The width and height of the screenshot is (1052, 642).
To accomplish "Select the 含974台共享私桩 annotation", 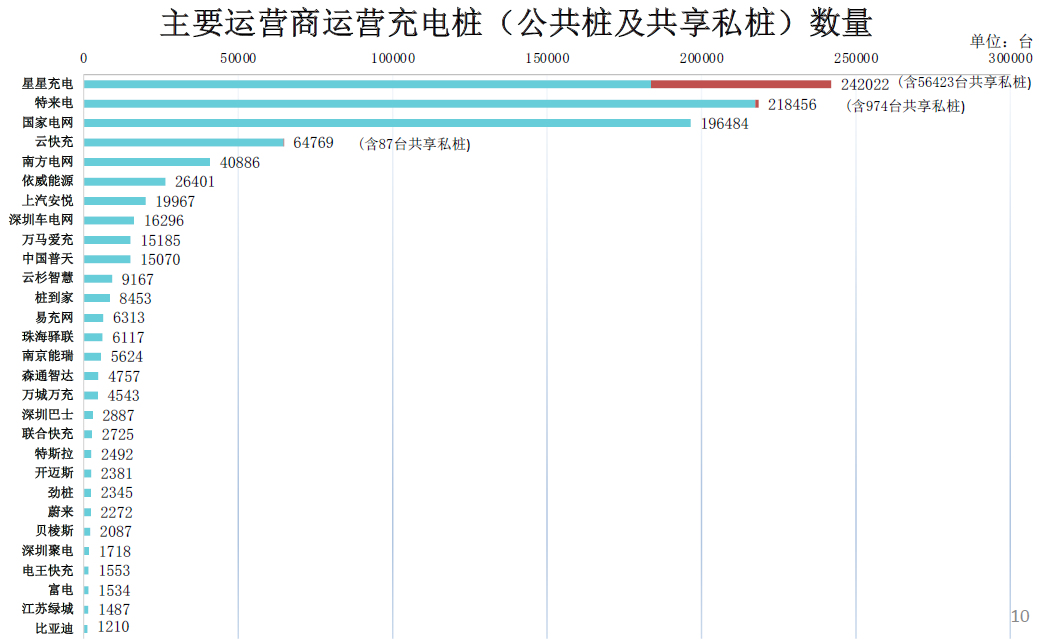I will click(905, 105).
